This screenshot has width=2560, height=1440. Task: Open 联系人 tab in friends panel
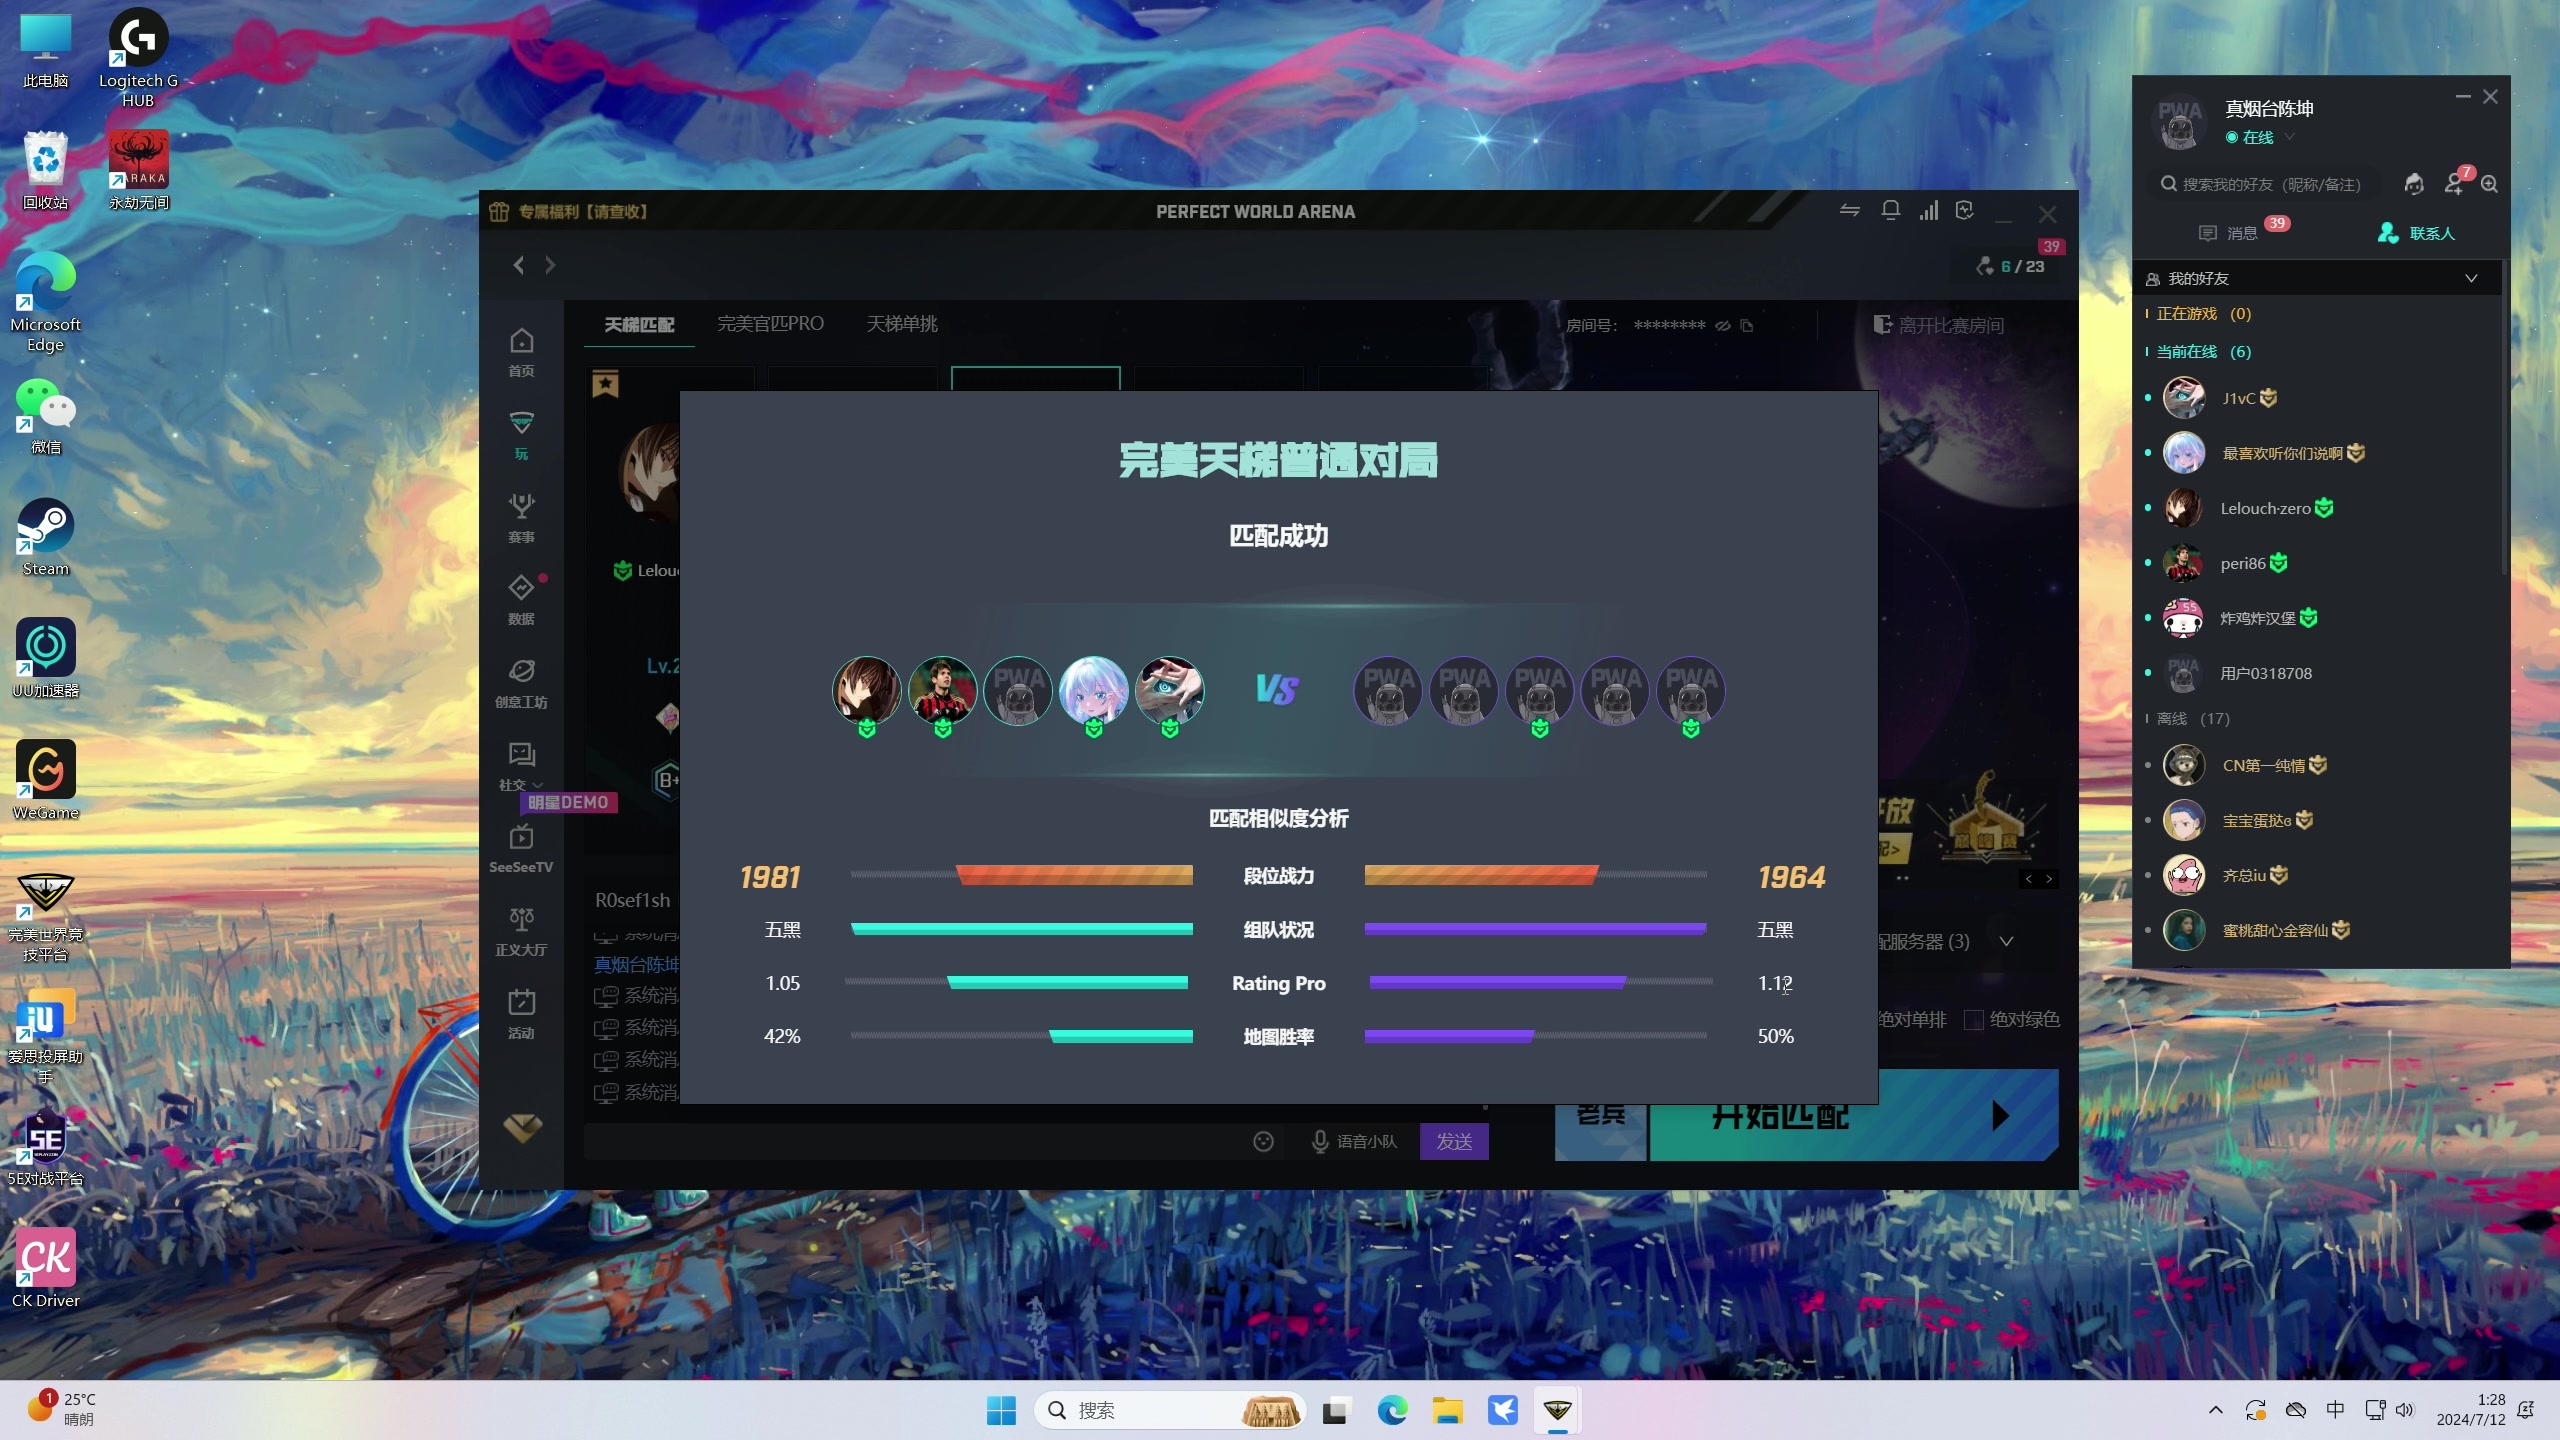[x=2415, y=233]
